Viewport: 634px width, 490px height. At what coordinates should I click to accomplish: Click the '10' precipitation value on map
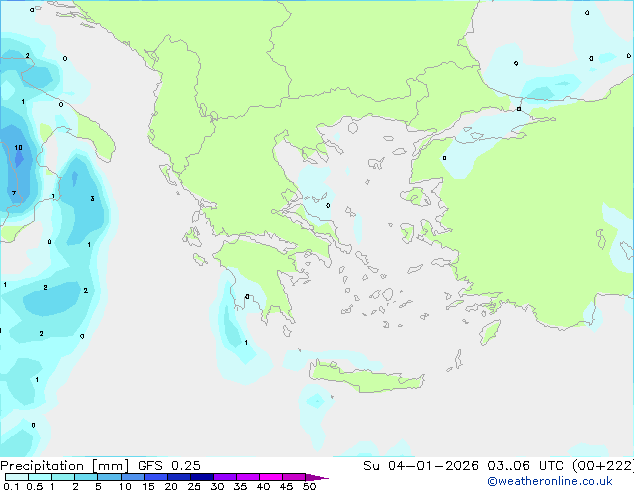click(x=19, y=148)
